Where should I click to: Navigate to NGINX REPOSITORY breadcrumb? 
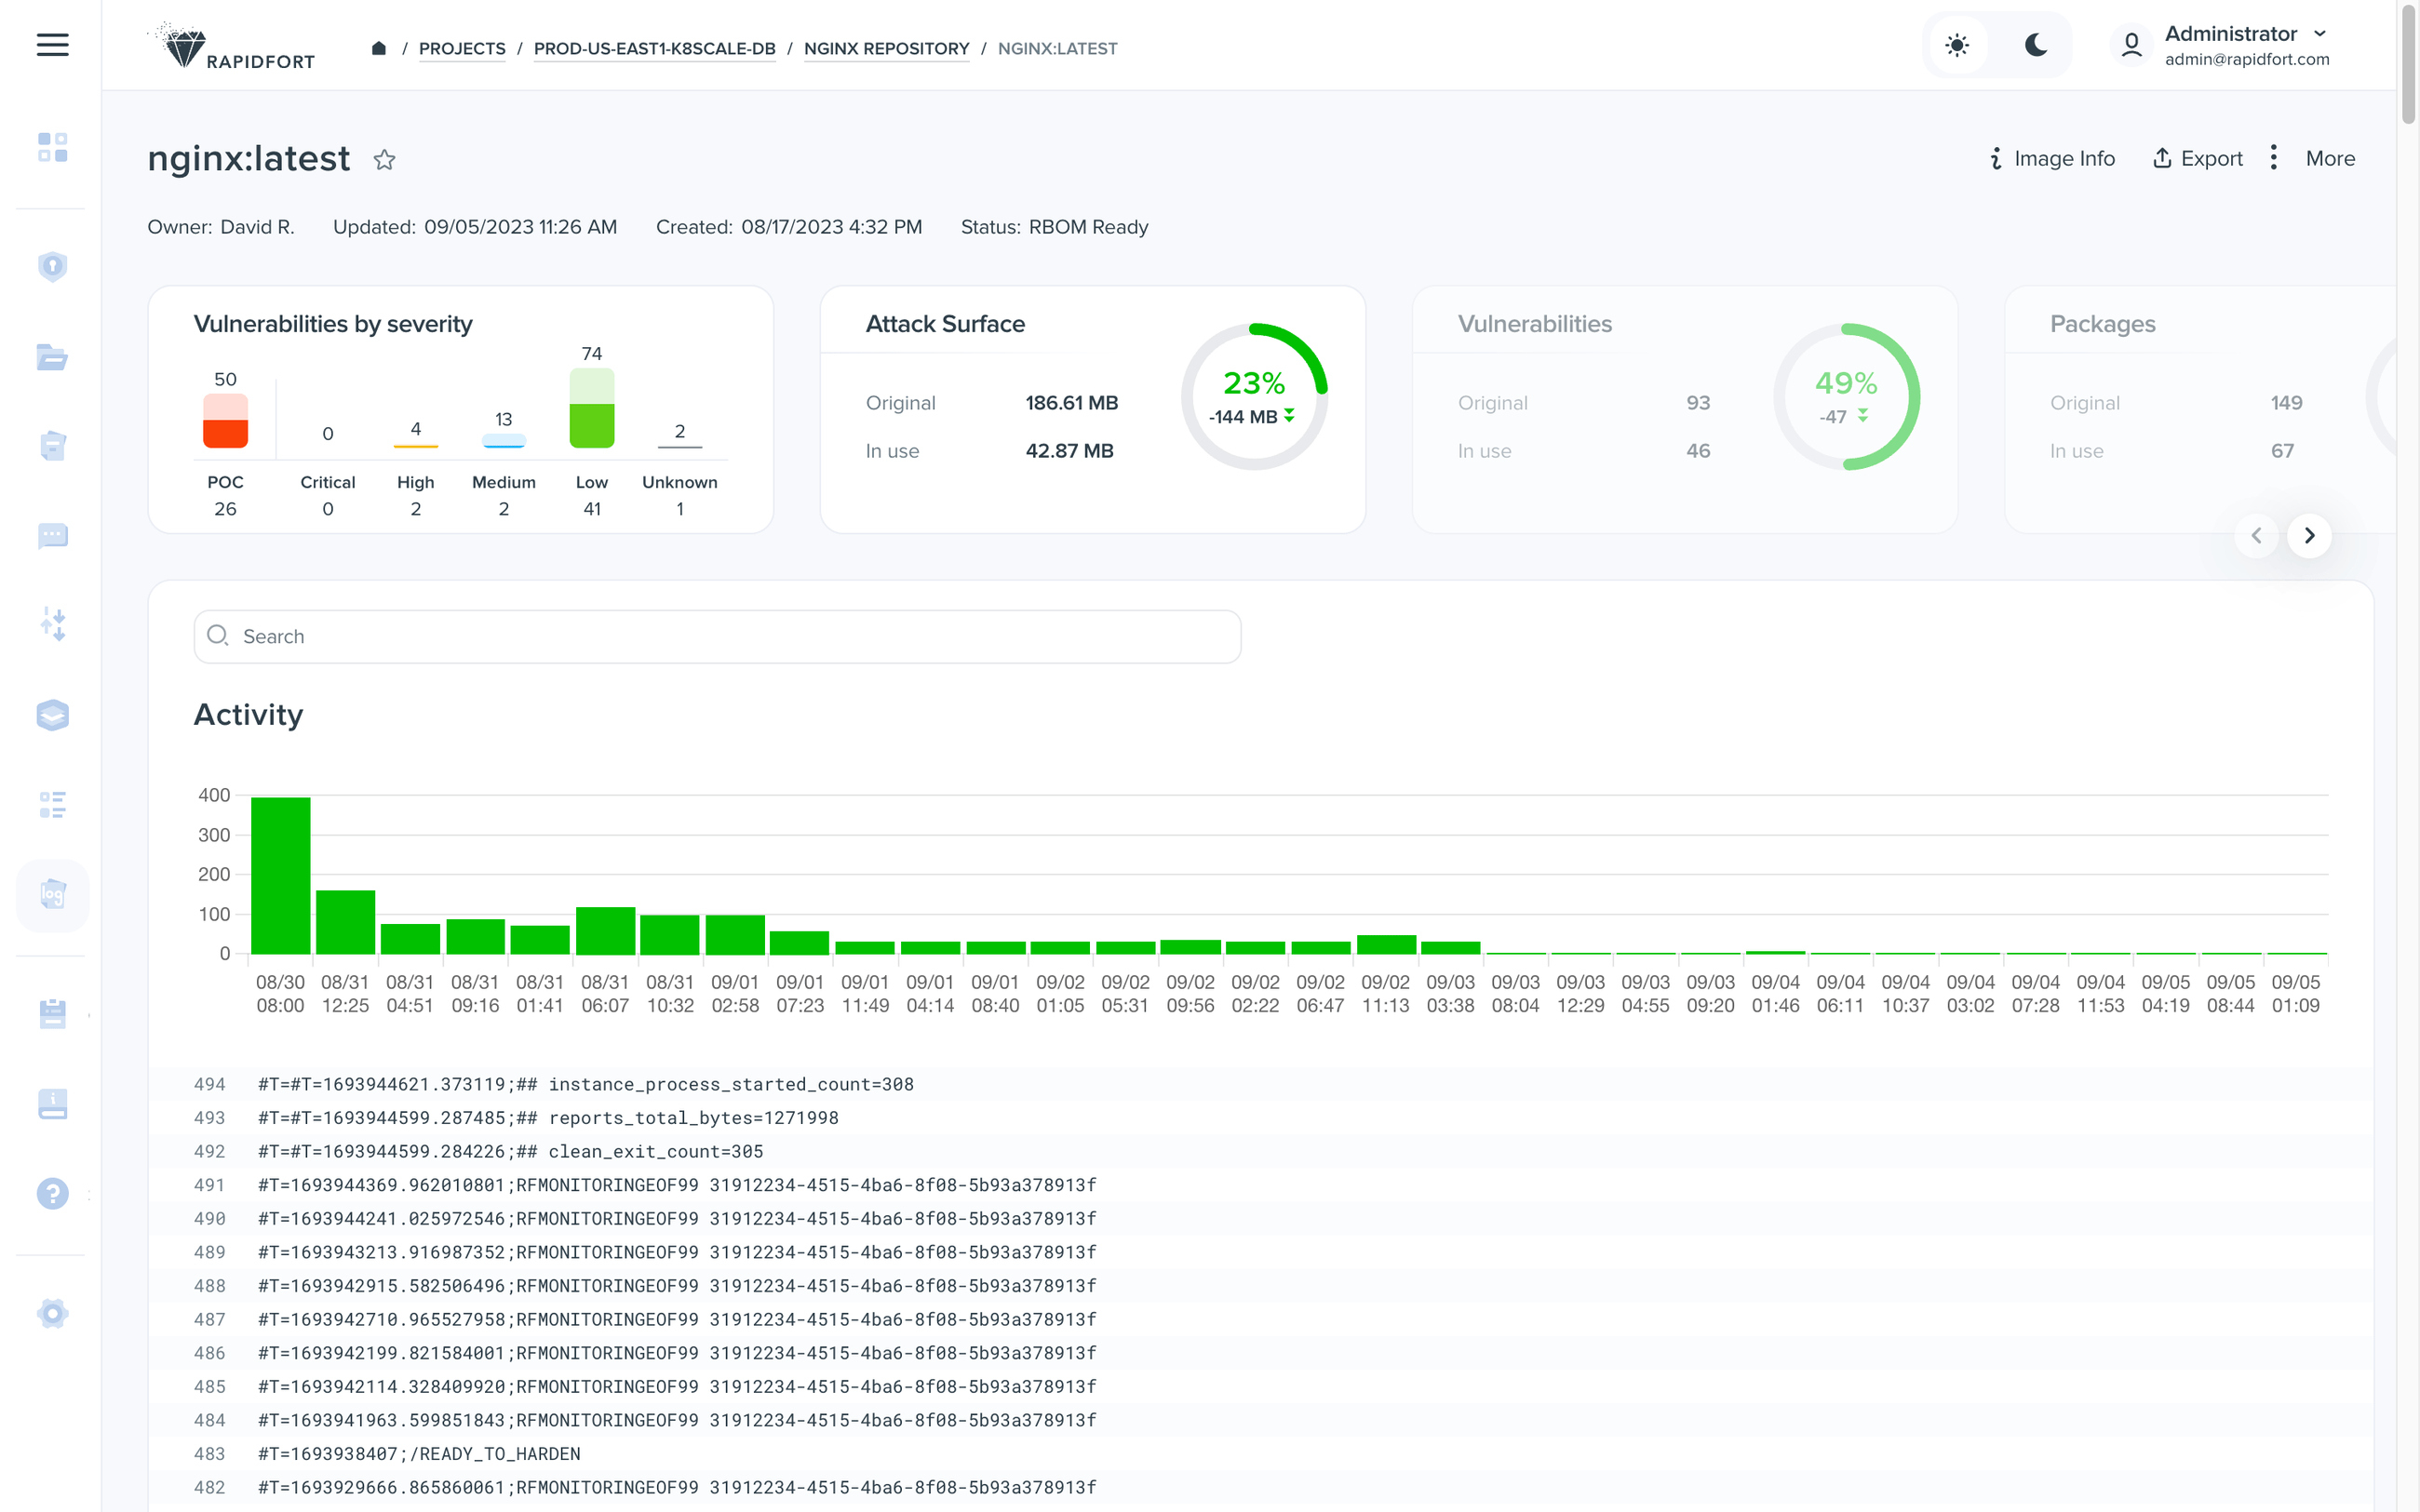[886, 48]
